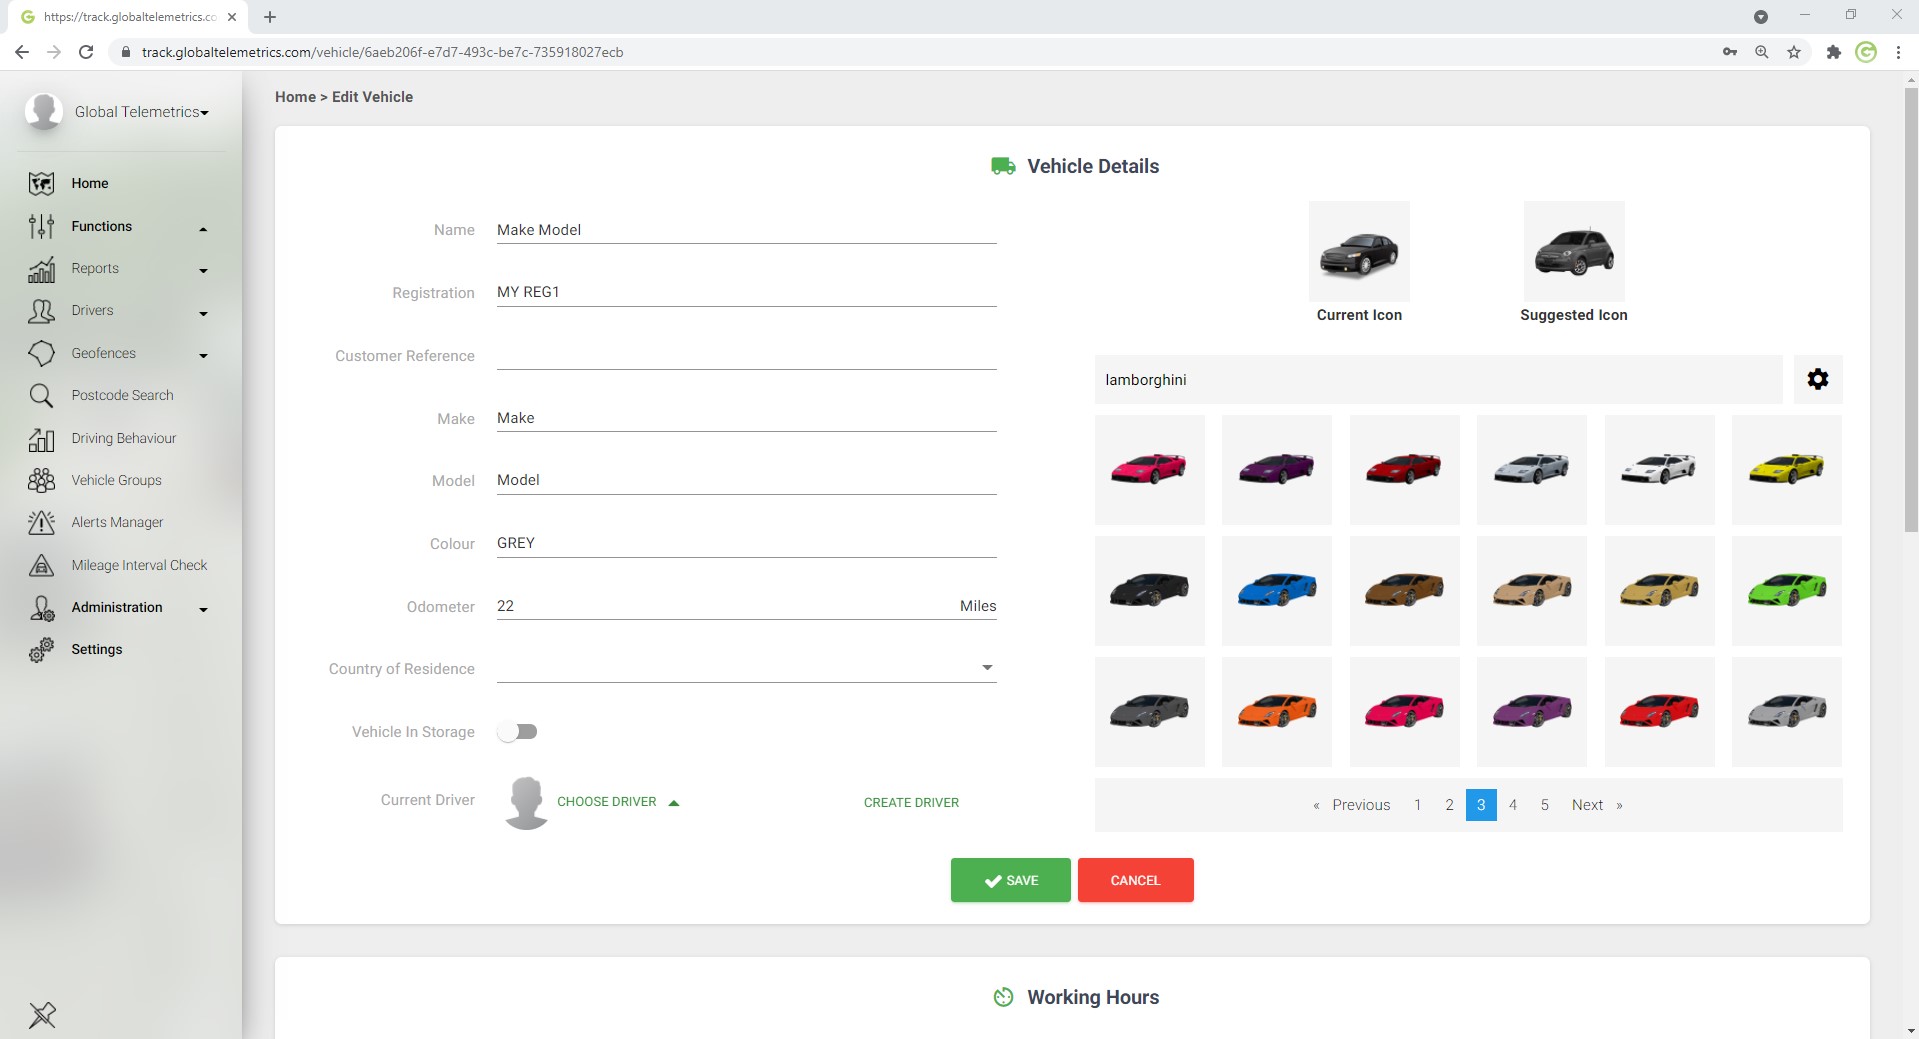The width and height of the screenshot is (1919, 1039).
Task: Open the Global Telemetrics account dropdown
Action: [141, 112]
